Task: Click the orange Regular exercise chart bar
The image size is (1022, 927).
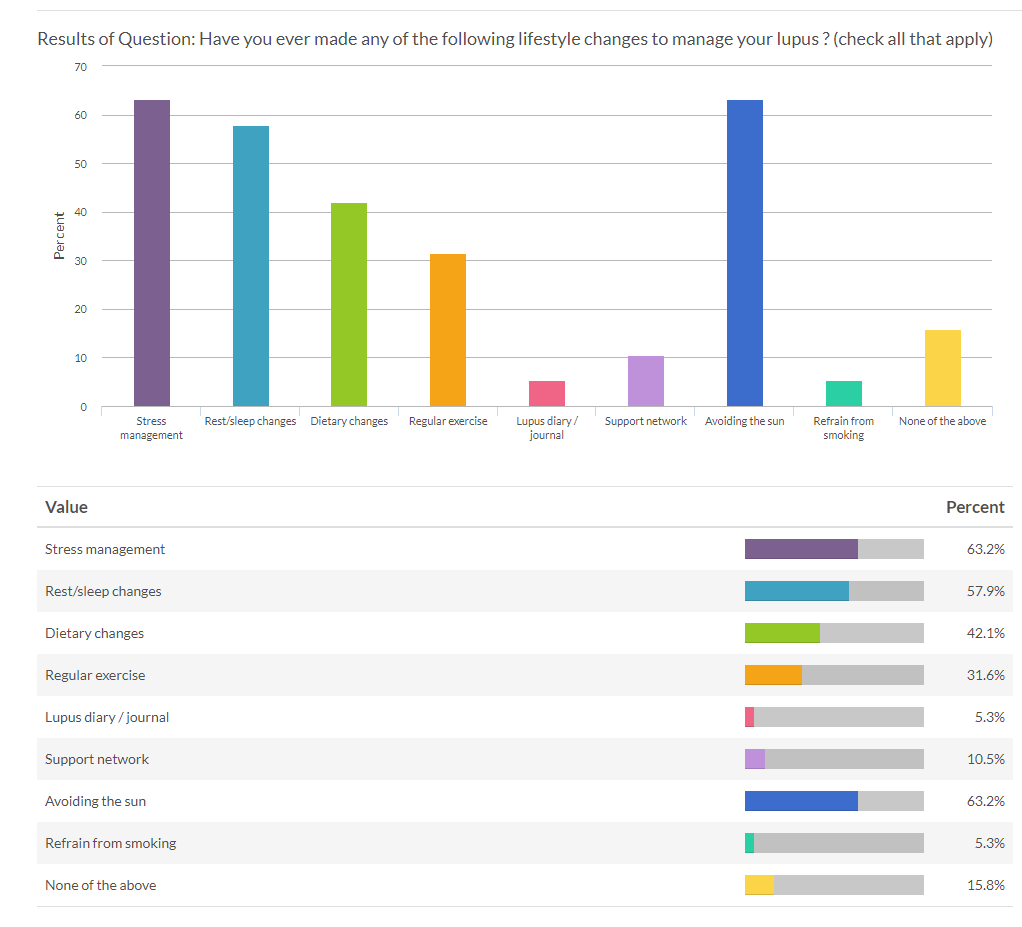Action: (447, 329)
